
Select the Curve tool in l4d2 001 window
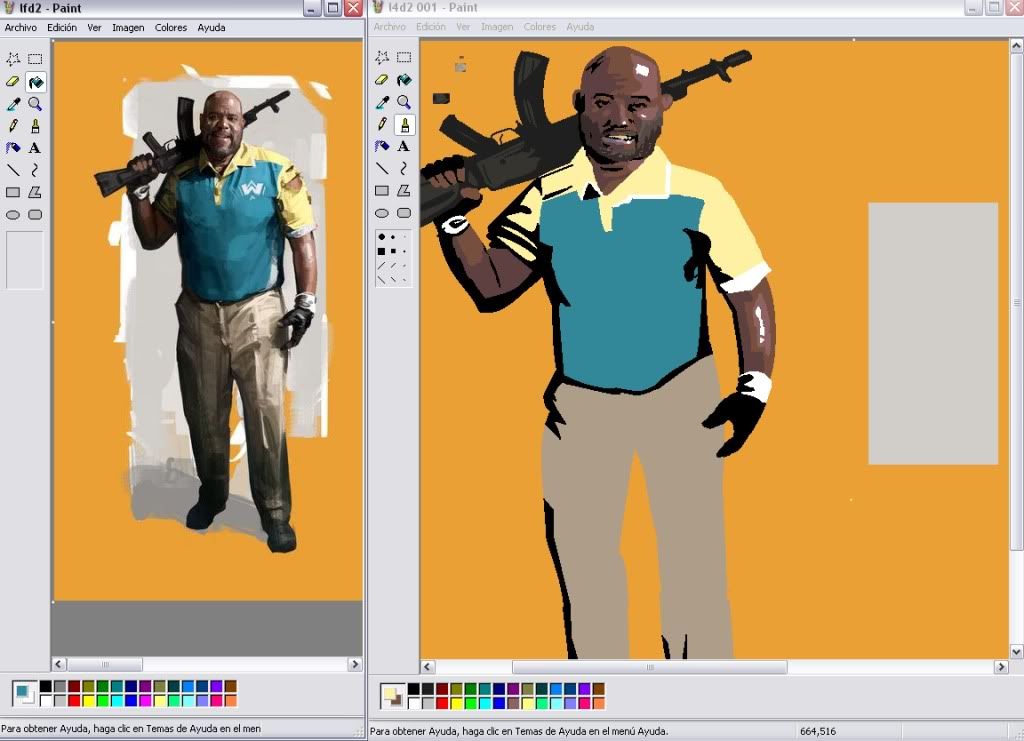point(404,168)
